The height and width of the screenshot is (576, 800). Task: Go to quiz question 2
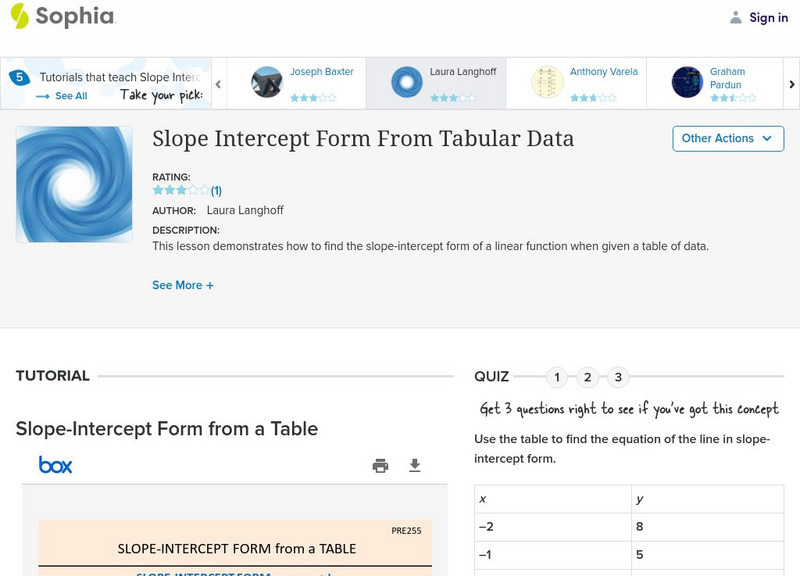588,377
